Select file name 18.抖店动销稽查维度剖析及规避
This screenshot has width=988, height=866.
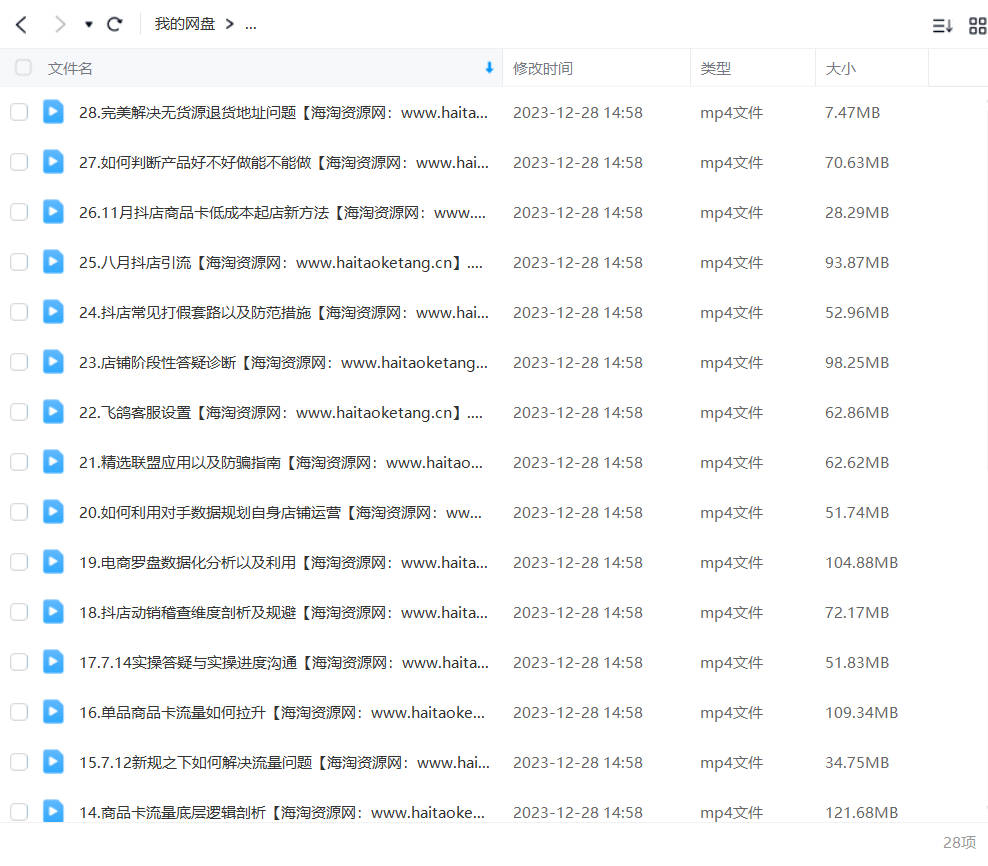point(284,612)
